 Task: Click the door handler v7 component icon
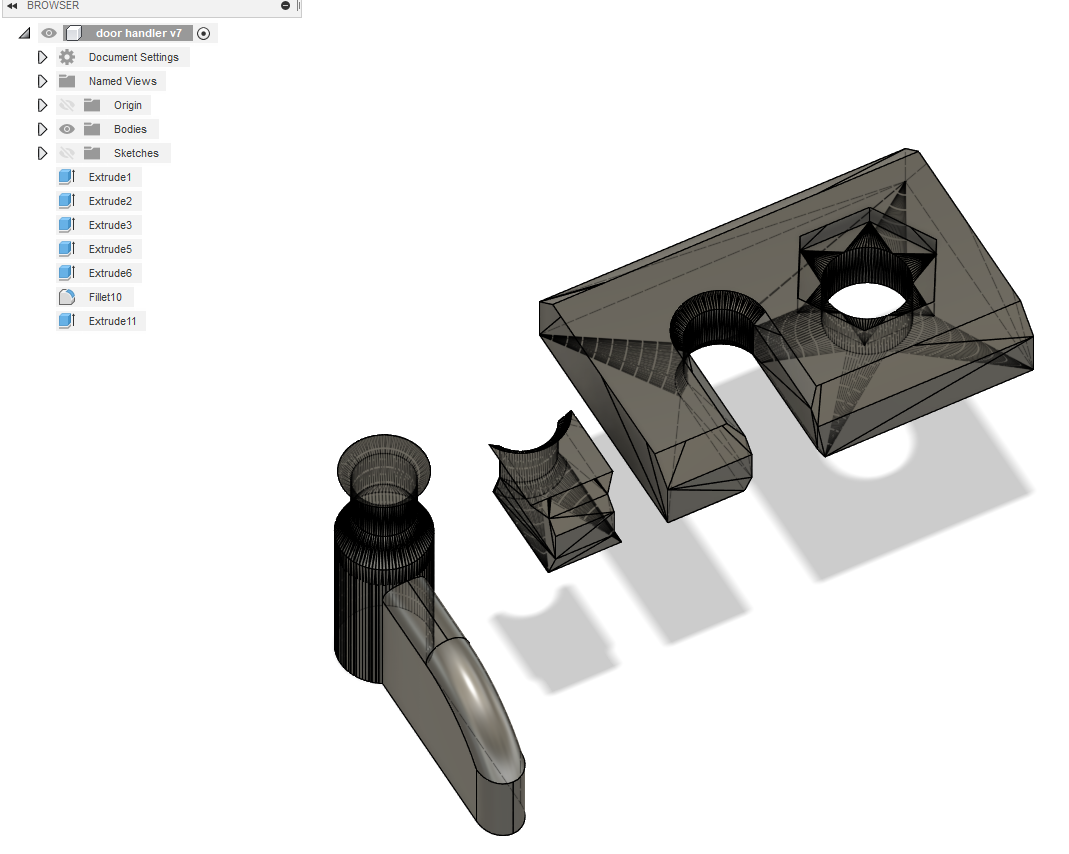[x=74, y=33]
